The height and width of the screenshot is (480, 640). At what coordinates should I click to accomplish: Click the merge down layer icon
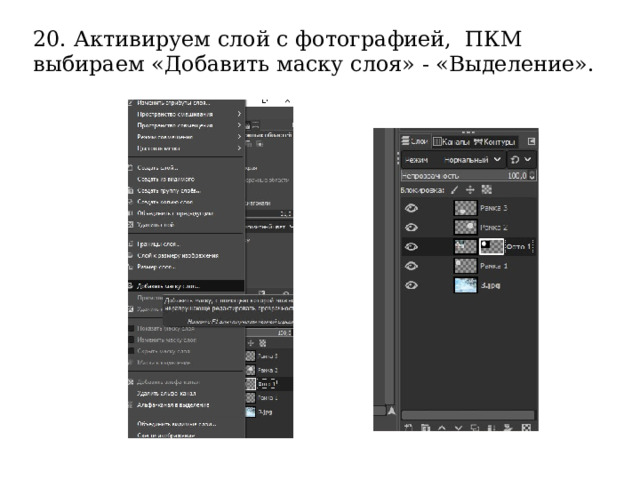(x=491, y=427)
